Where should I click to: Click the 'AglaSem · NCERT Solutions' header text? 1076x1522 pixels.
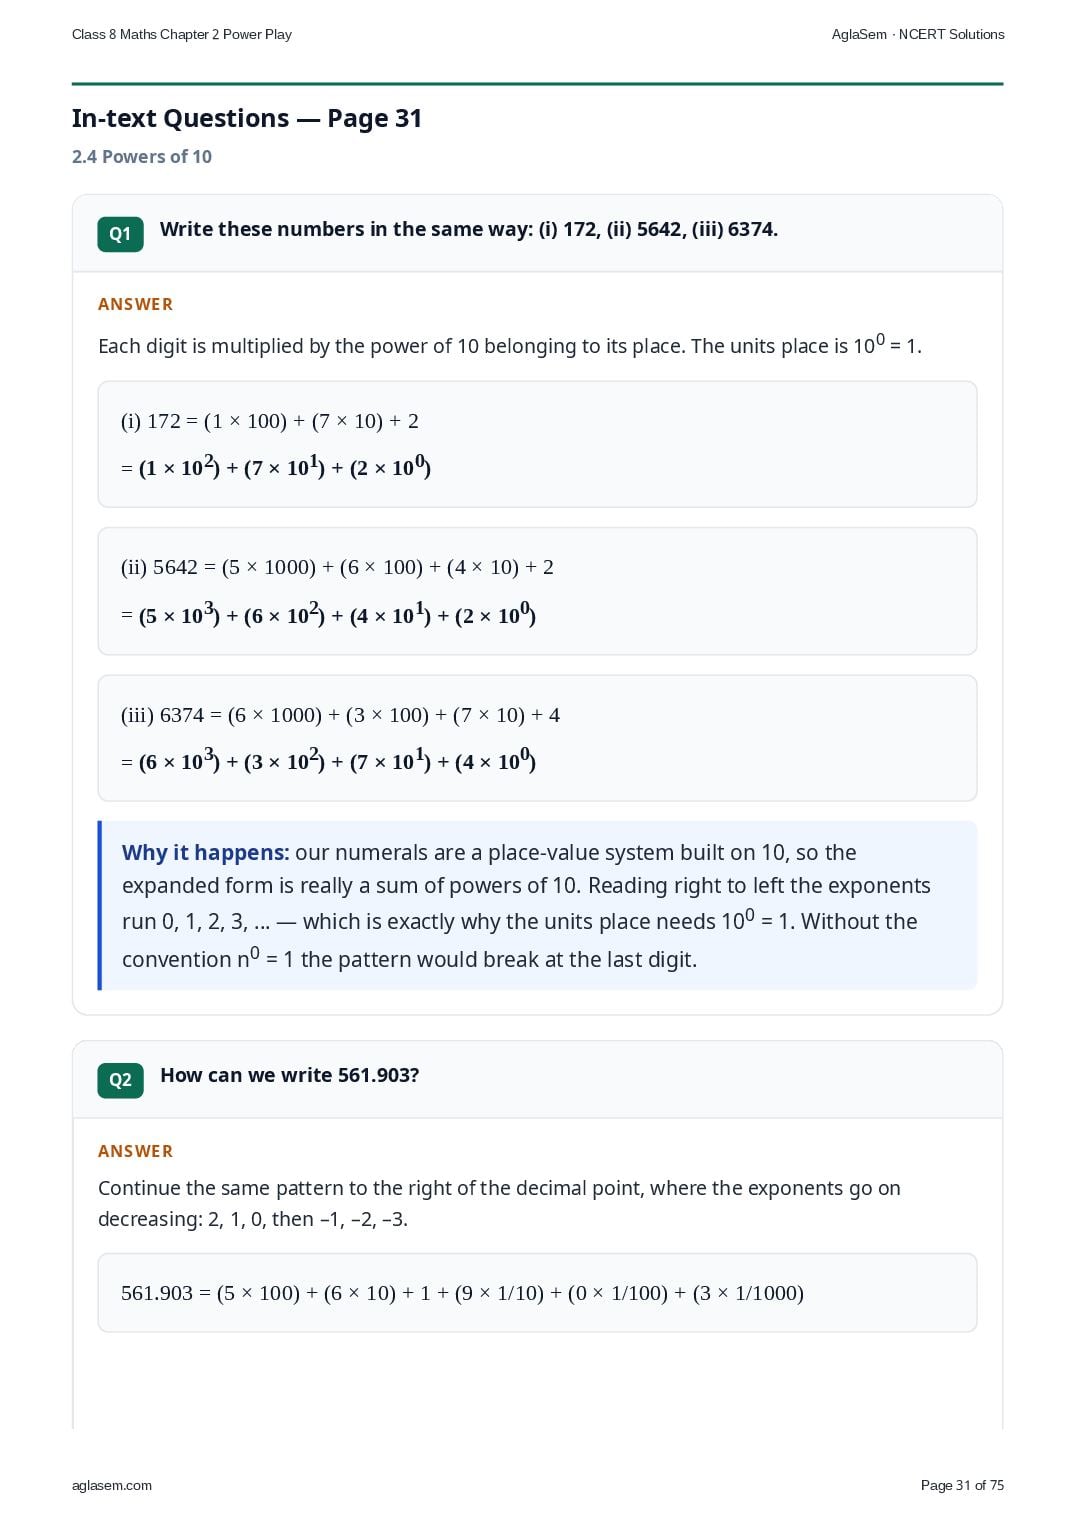(918, 34)
